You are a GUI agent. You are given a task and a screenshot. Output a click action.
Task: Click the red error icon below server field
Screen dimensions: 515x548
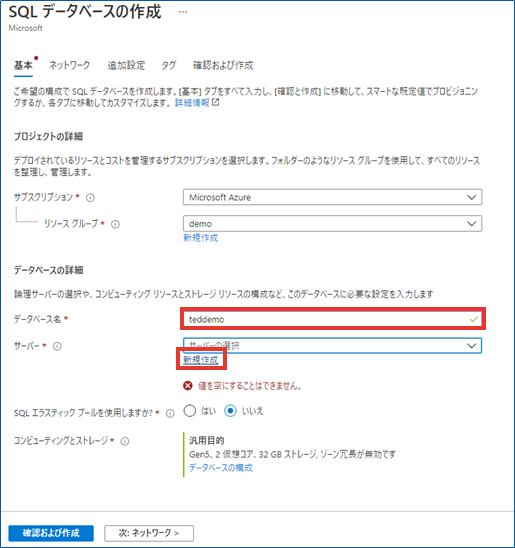coord(188,385)
